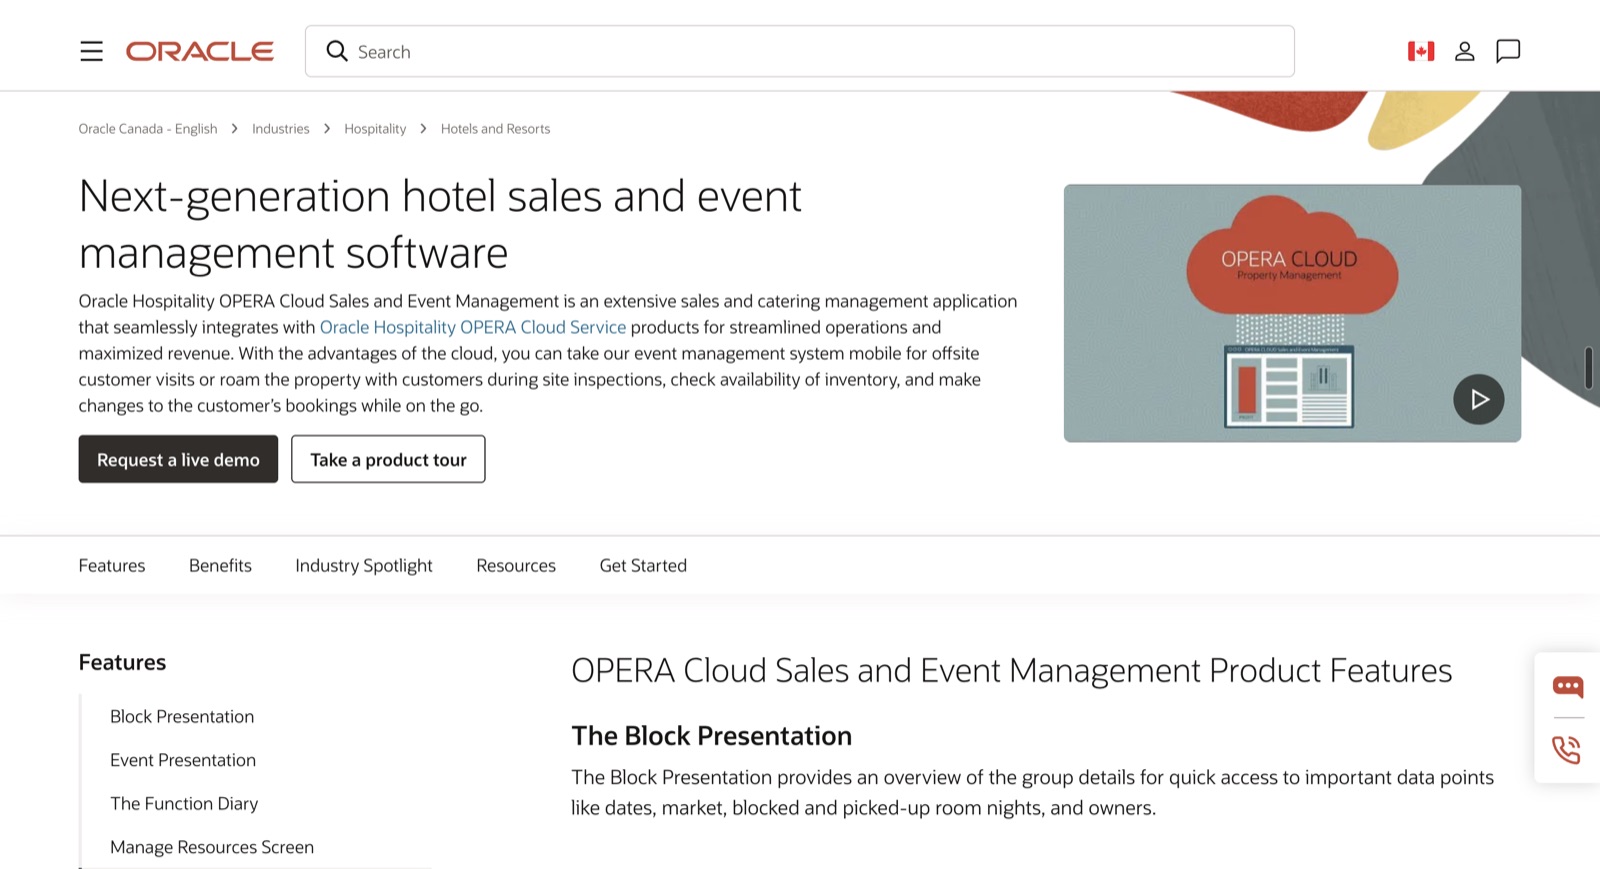Viewport: 1600px width, 869px height.
Task: Open the Industries breadcrumb link
Action: (281, 129)
